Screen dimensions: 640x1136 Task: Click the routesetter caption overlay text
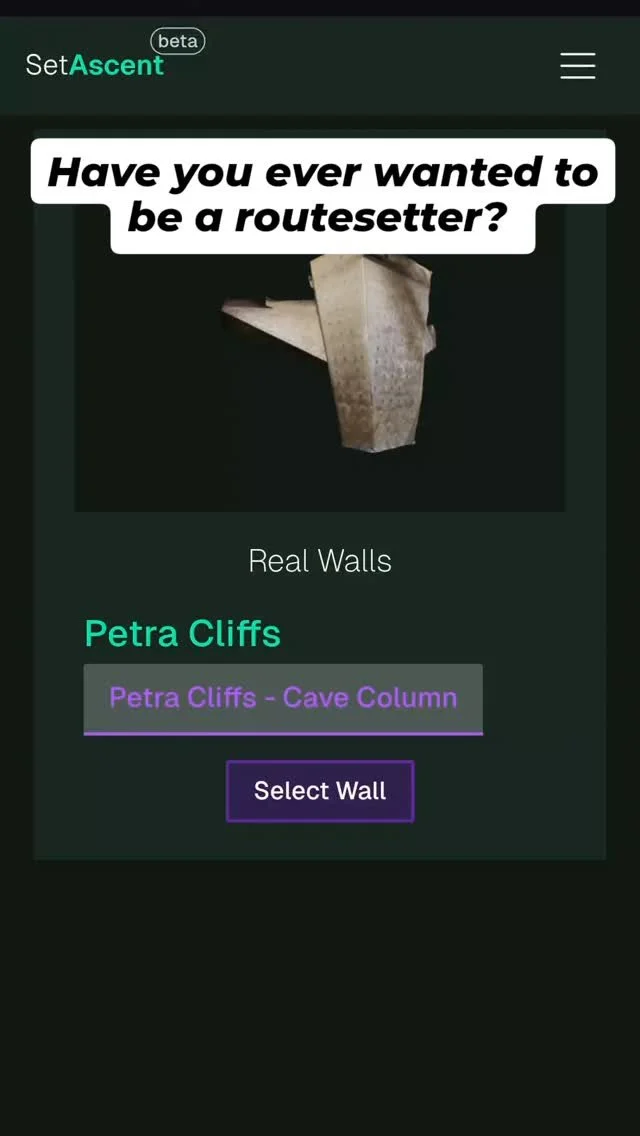point(323,196)
